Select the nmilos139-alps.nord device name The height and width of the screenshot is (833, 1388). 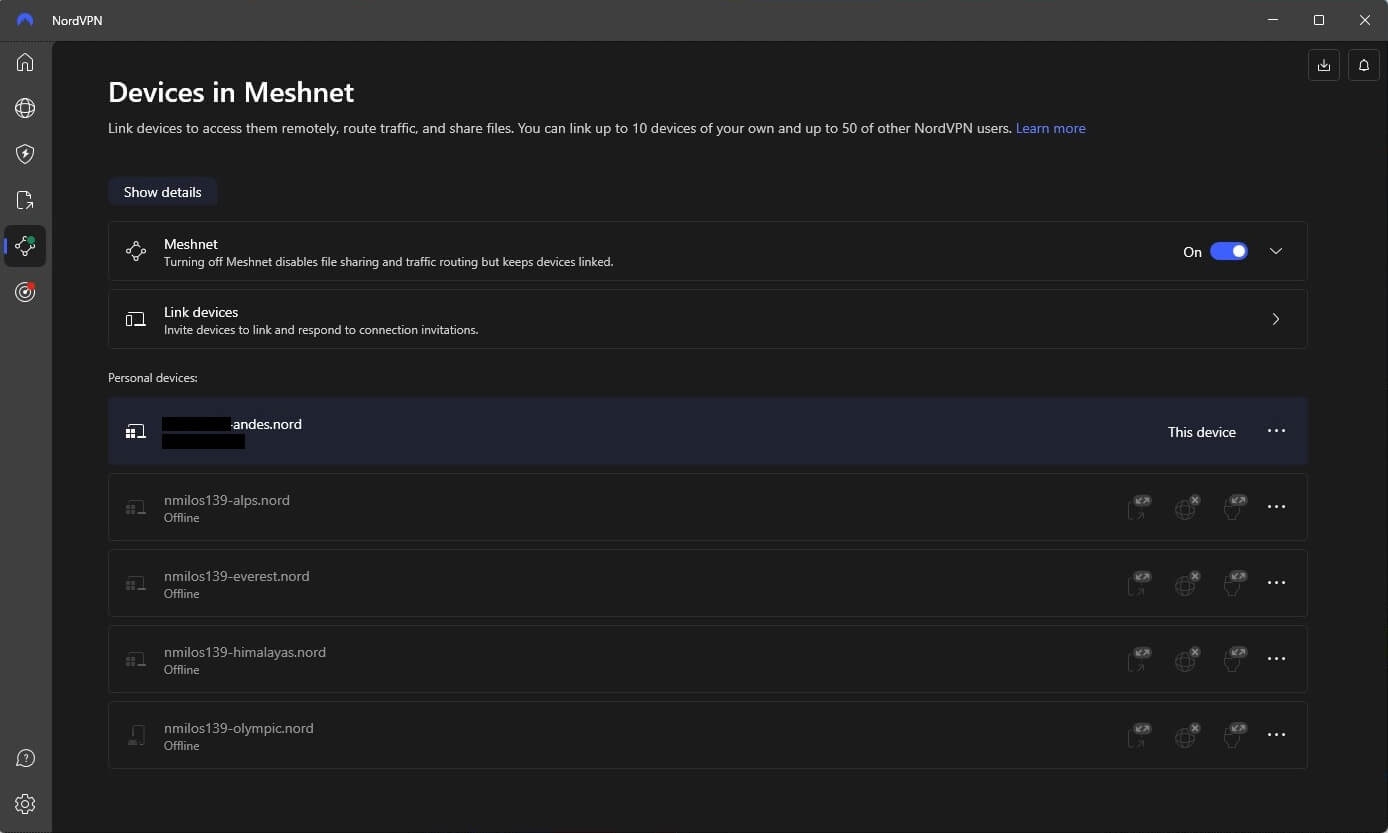[x=227, y=500]
